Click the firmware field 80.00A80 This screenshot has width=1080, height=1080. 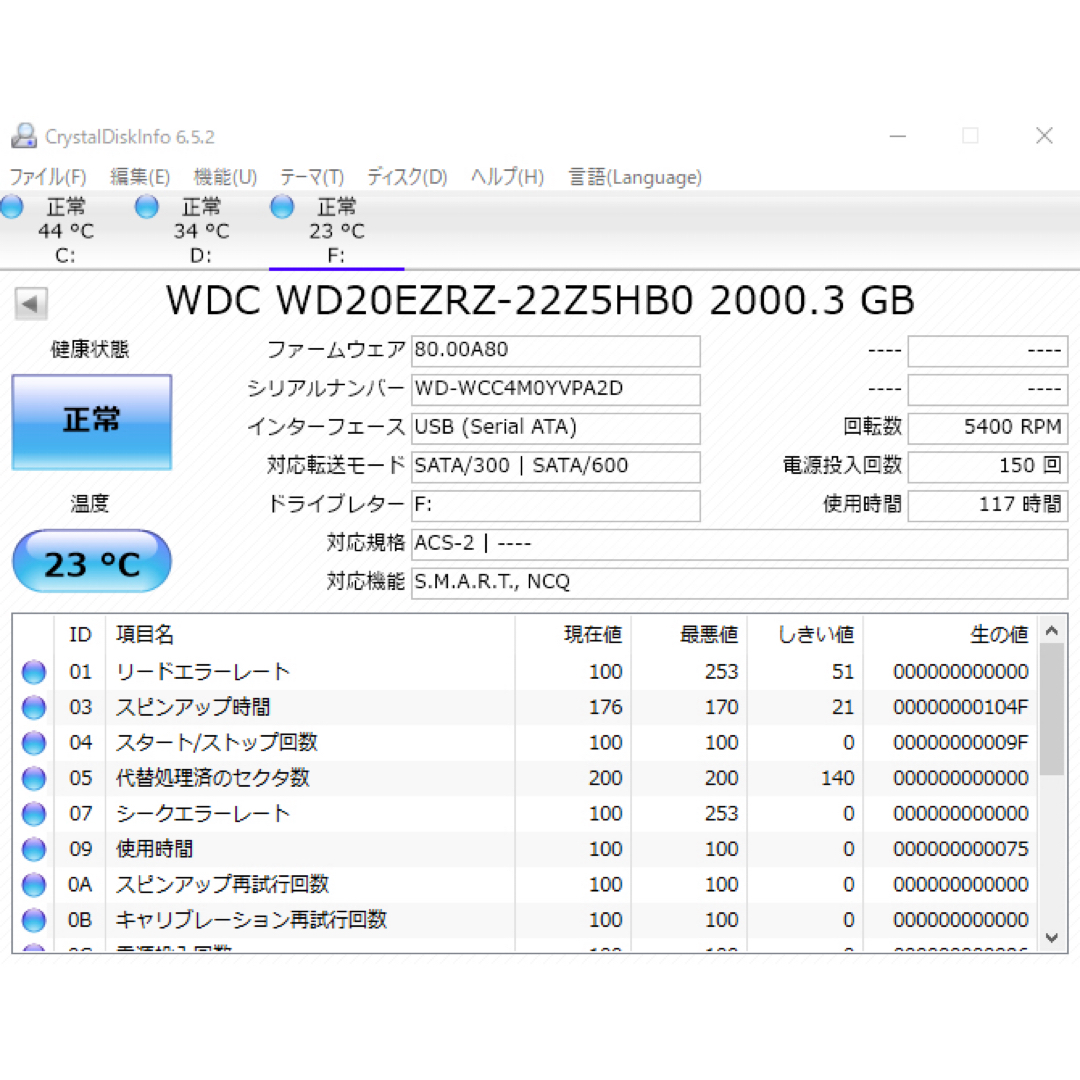pos(556,351)
